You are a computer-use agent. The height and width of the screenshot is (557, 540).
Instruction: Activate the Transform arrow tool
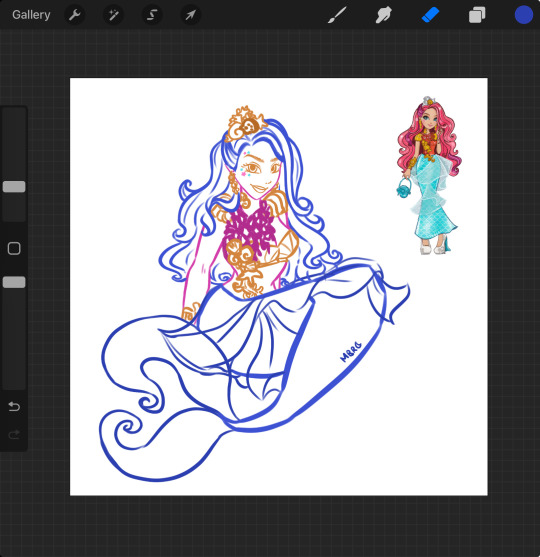click(x=191, y=15)
